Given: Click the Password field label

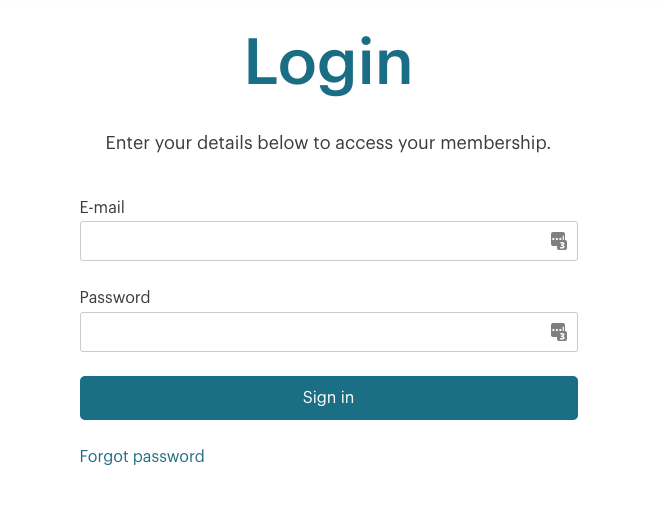Looking at the screenshot, I should tap(115, 297).
